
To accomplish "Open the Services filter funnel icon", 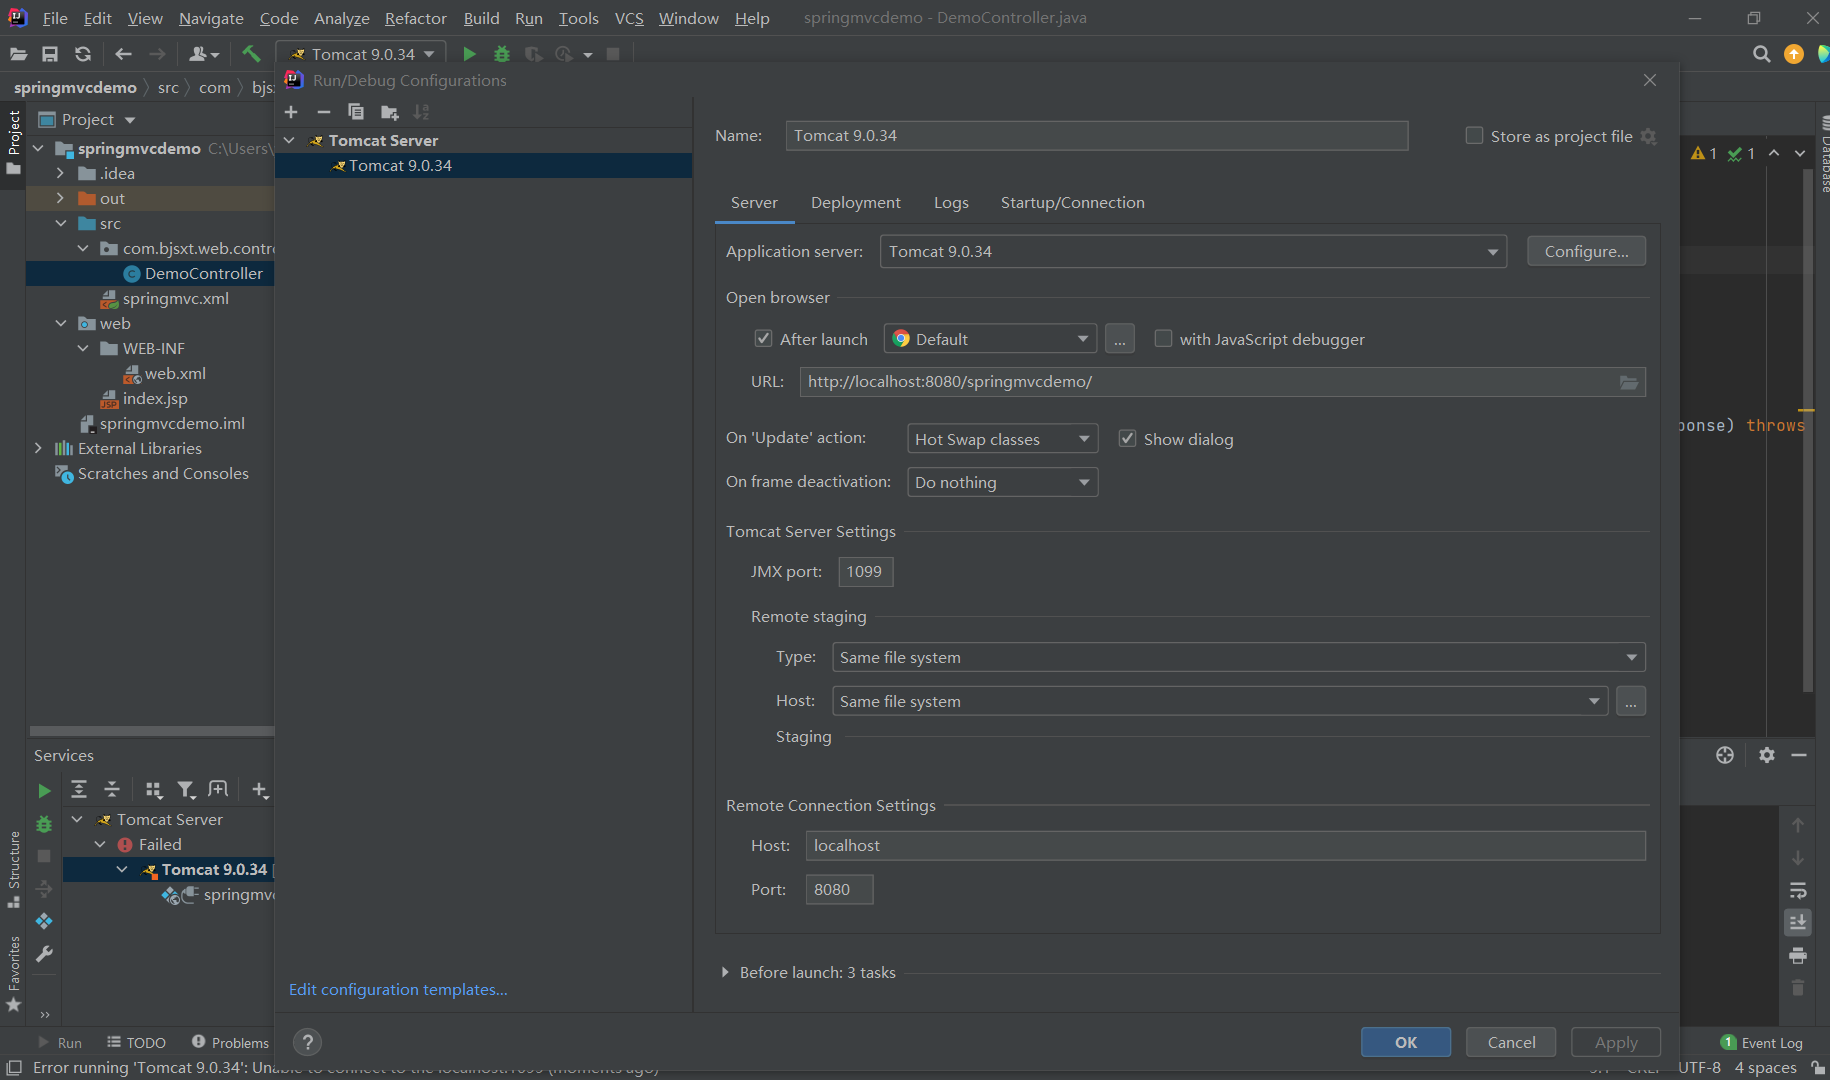I will pyautogui.click(x=186, y=790).
